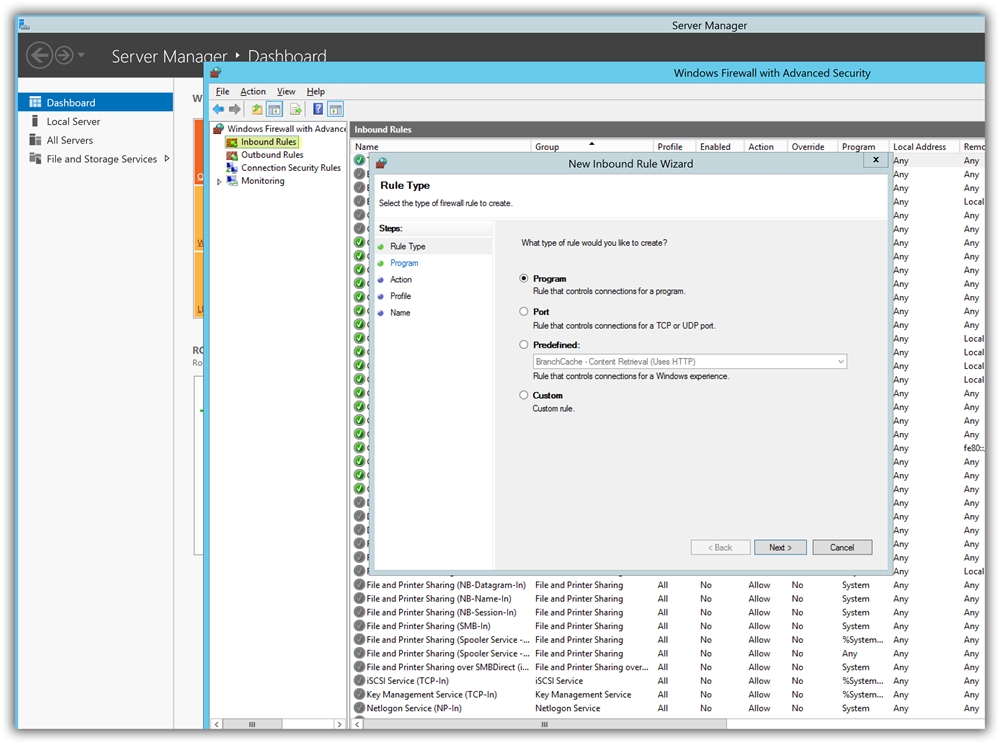Select rule "File and Printer Sharing (SMB-In)"
The height and width of the screenshot is (744, 1000).
(x=429, y=626)
